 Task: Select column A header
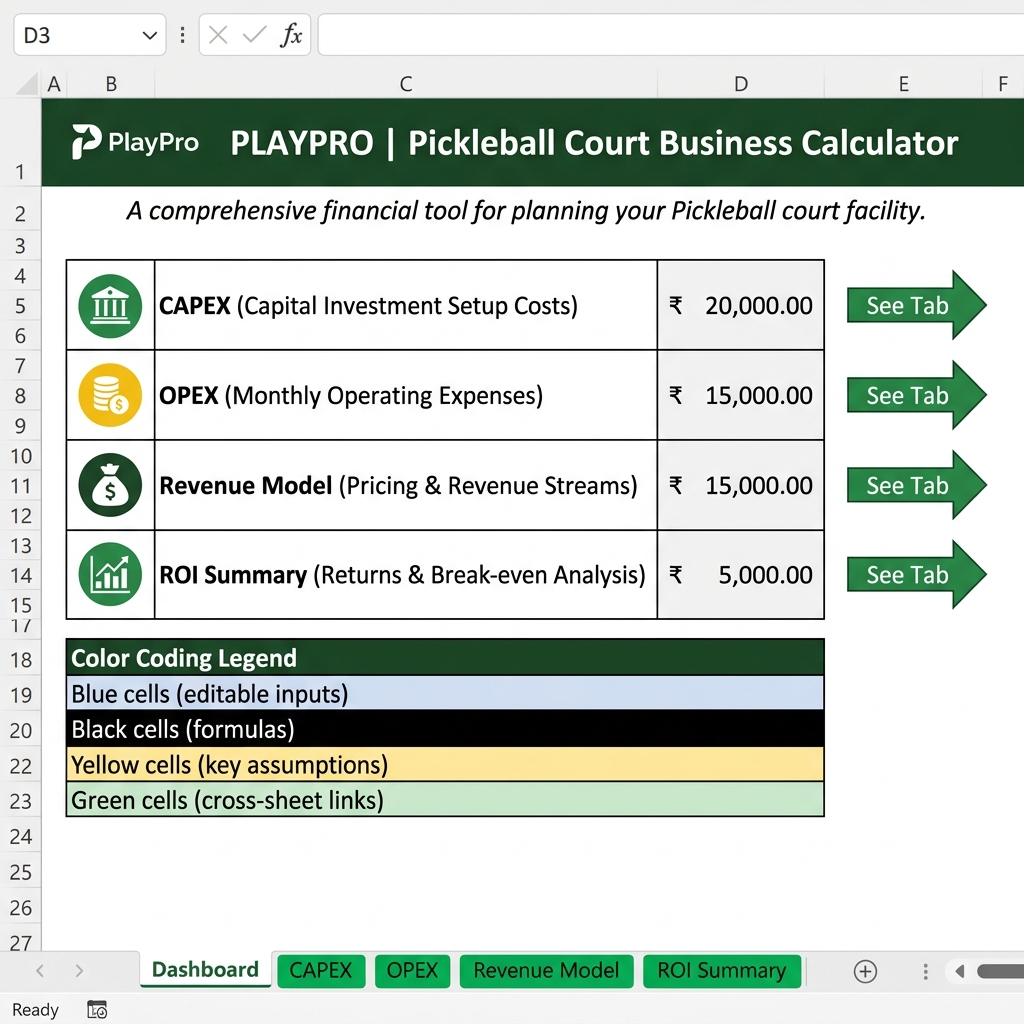point(54,84)
